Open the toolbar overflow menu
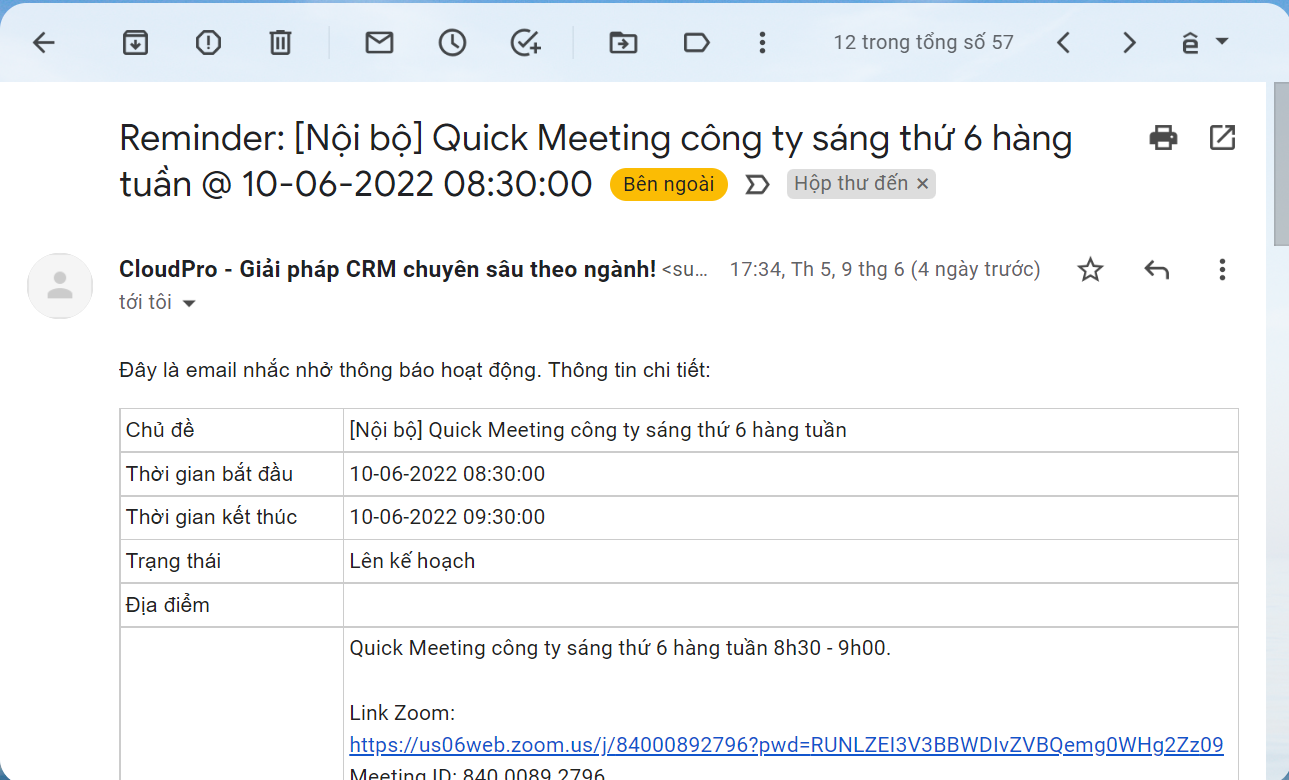Viewport: 1289px width, 780px height. coord(762,42)
